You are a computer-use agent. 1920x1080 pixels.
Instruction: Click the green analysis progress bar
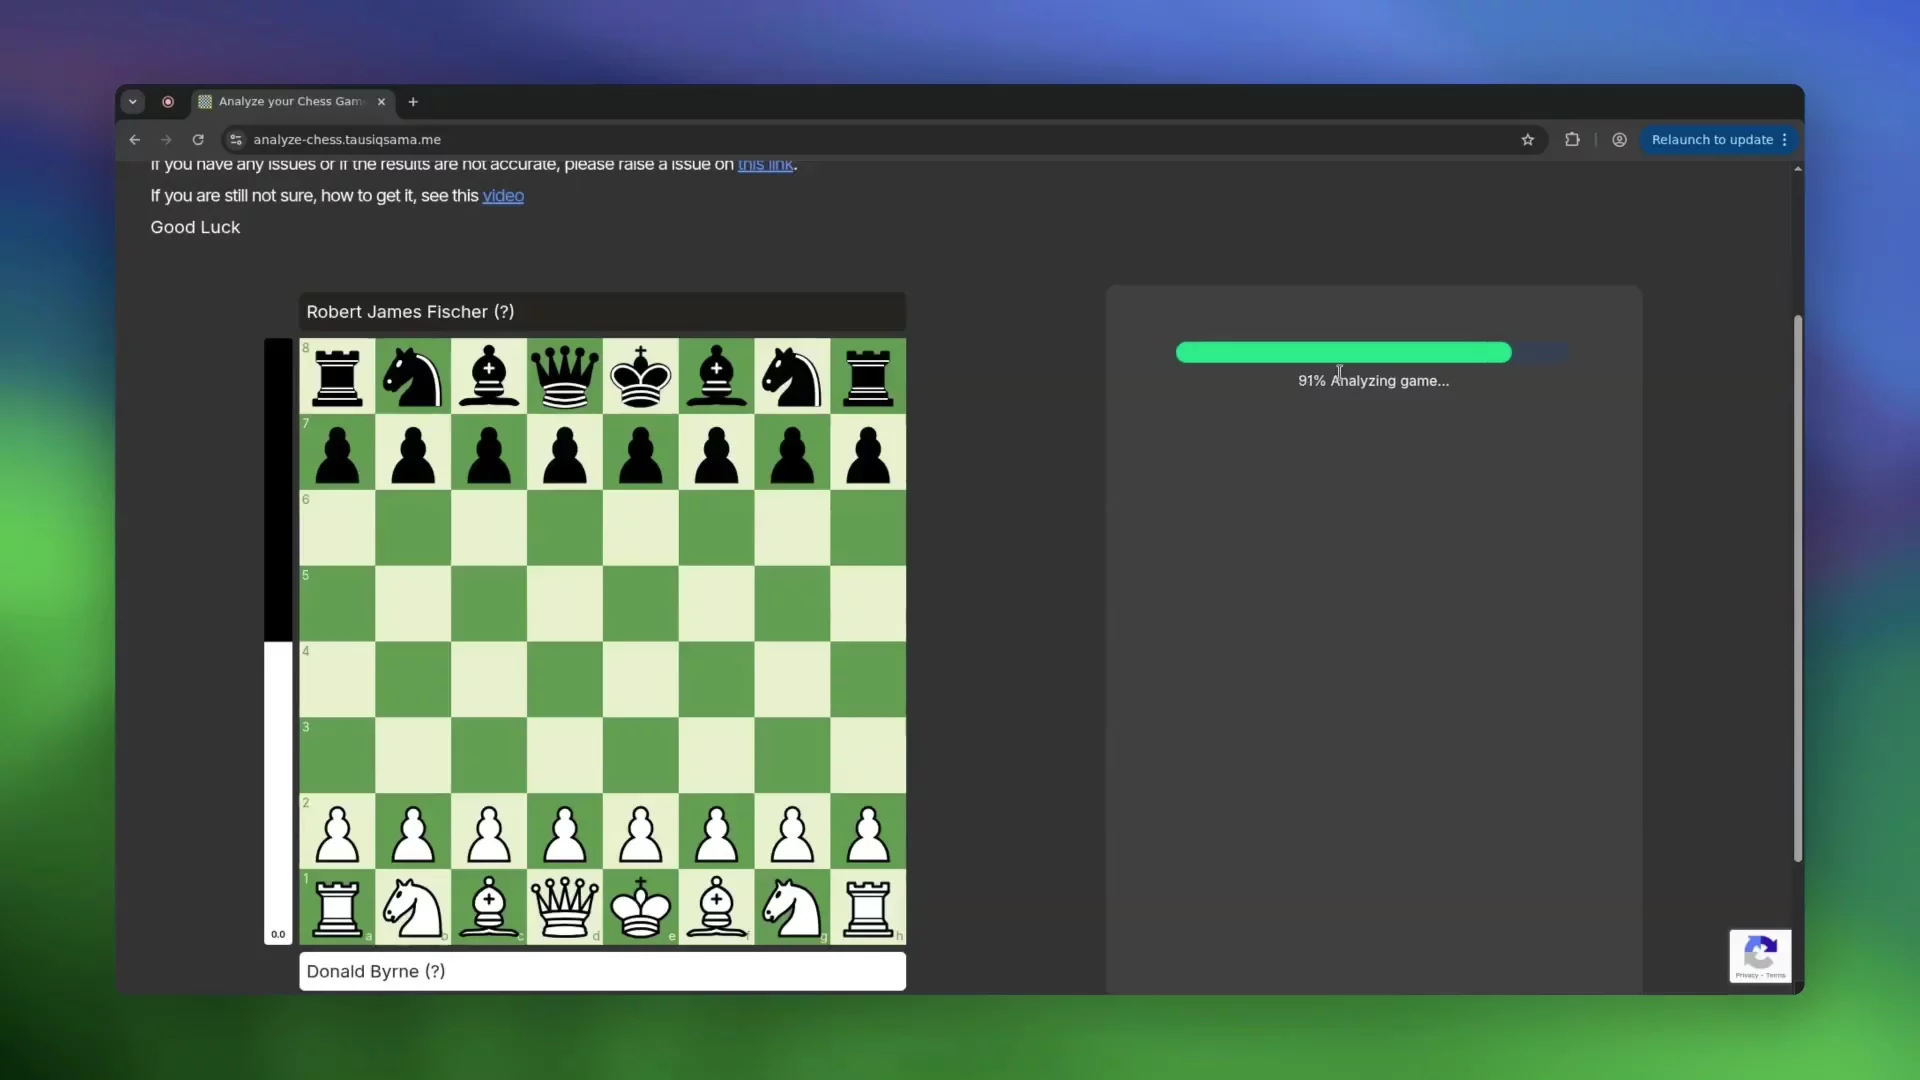pyautogui.click(x=1343, y=352)
